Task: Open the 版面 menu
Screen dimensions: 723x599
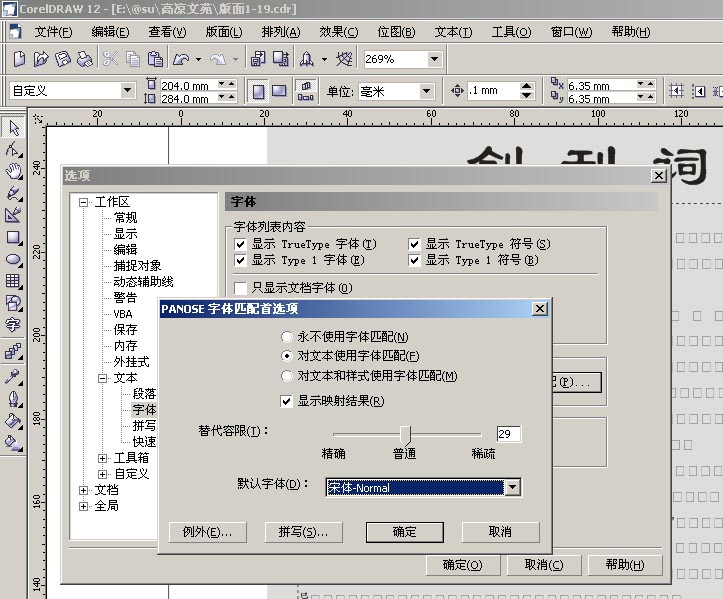Action: [224, 32]
